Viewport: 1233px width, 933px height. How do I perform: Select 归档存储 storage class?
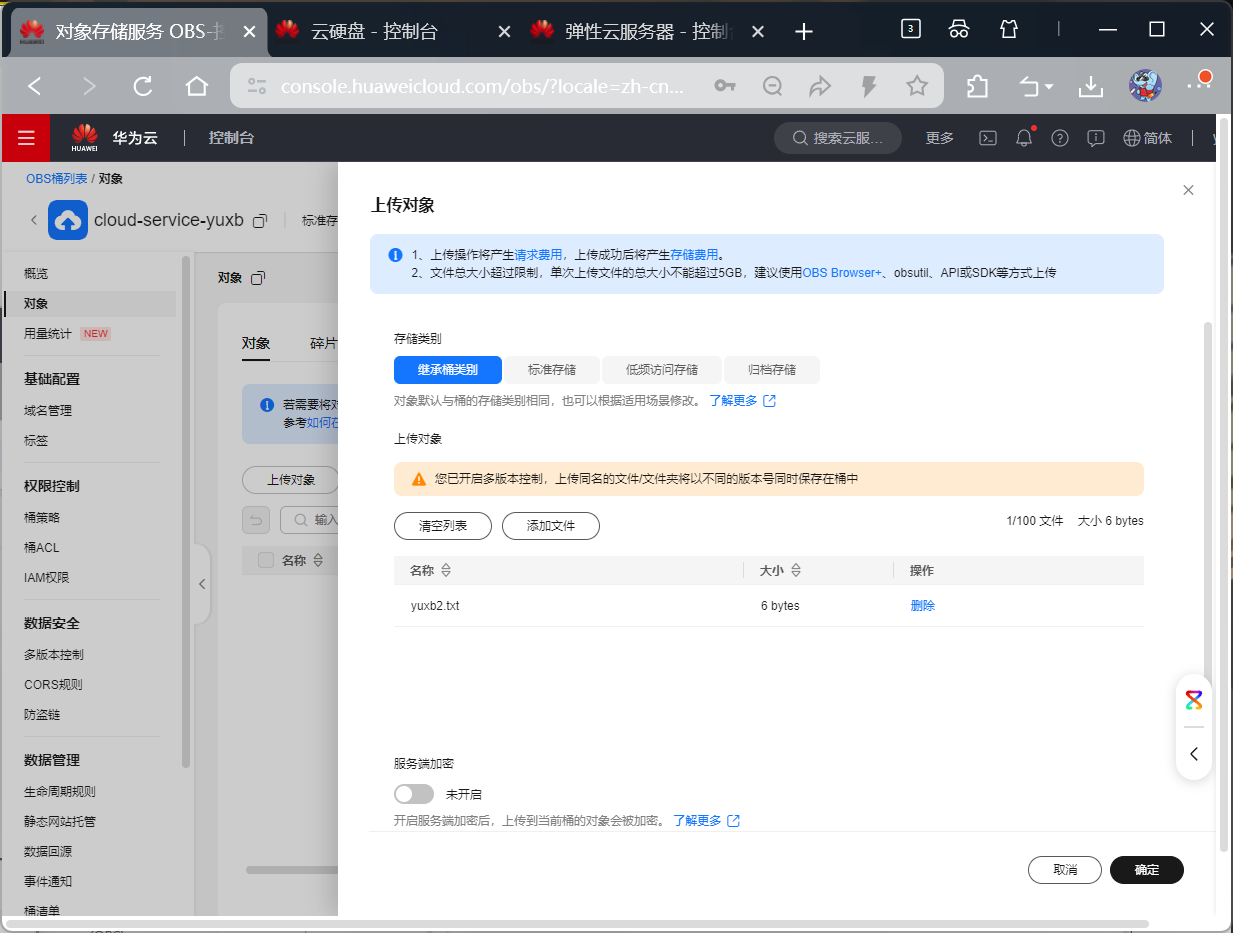[x=772, y=369]
